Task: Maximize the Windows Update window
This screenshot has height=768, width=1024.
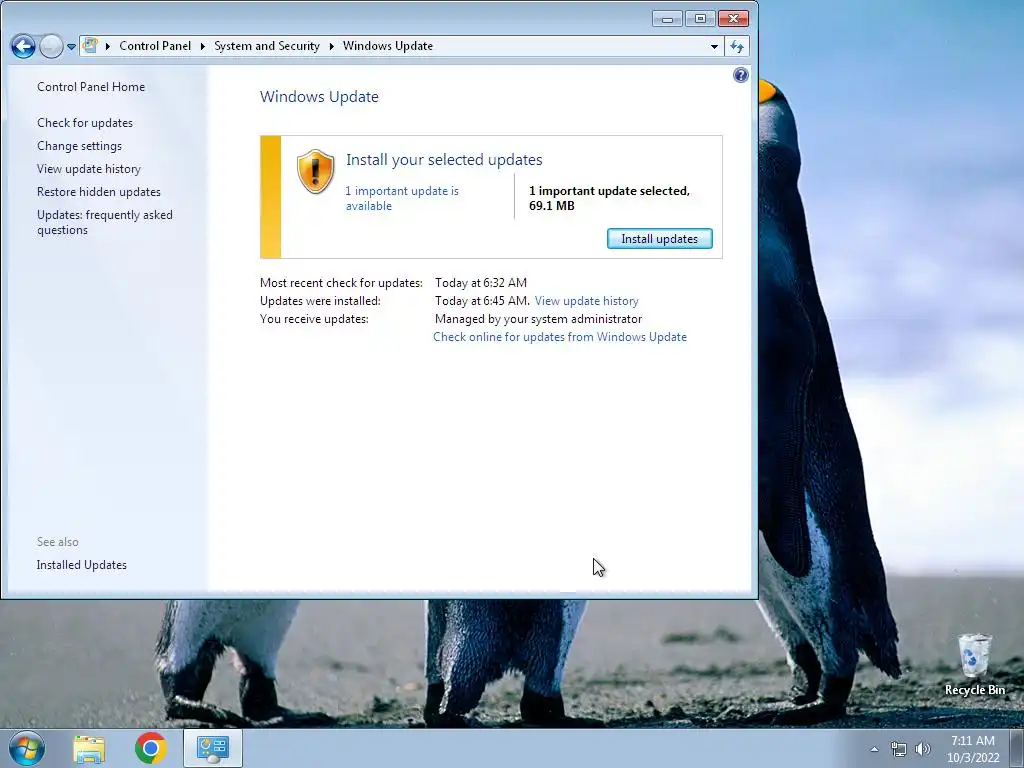Action: pos(700,19)
